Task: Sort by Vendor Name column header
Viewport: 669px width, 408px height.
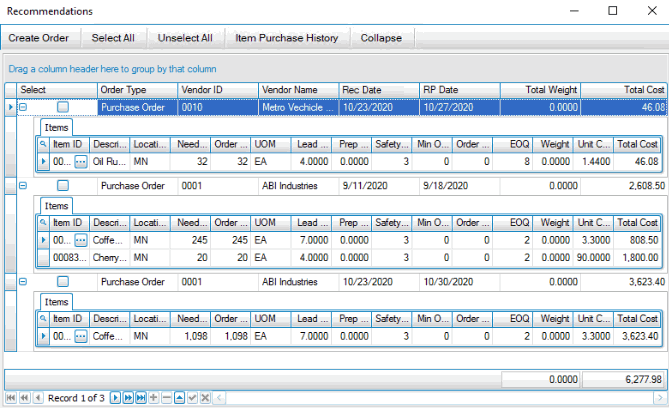Action: click(299, 90)
